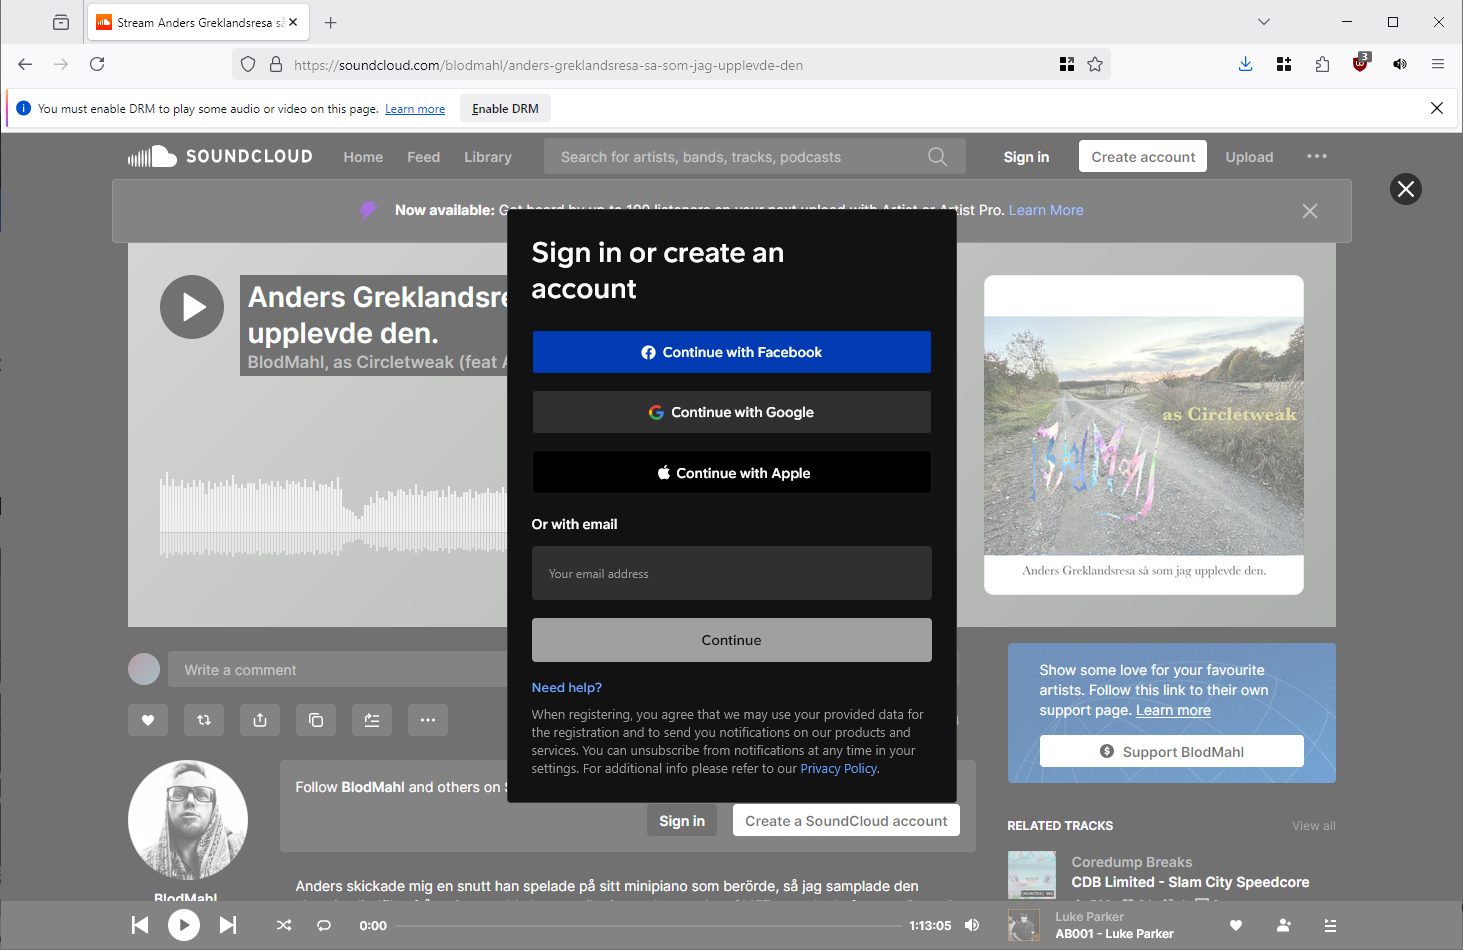Click Enable DRM button
This screenshot has height=950, width=1463.
pos(505,109)
